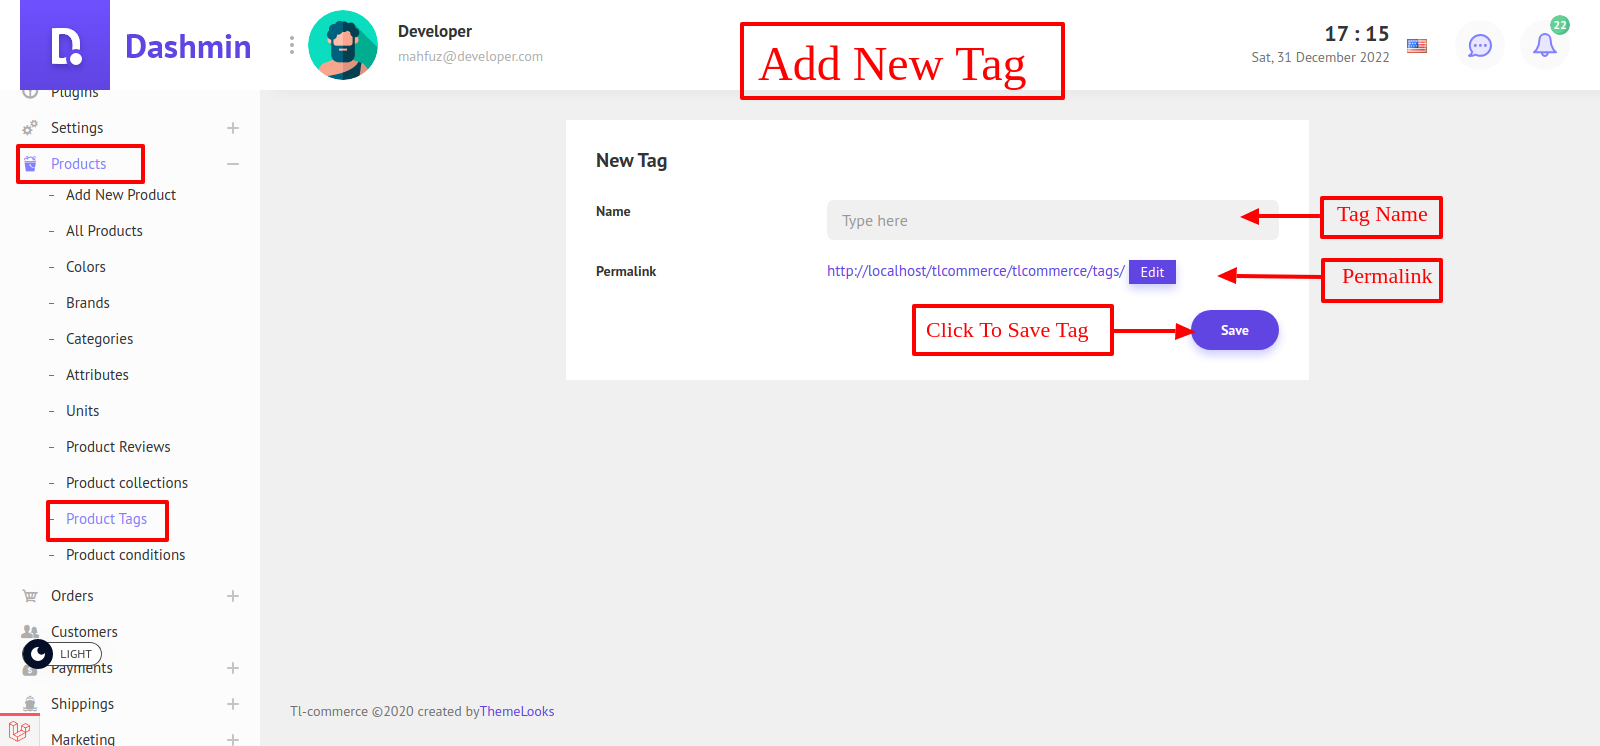Expand the Settings submenu plus sign

point(233,128)
